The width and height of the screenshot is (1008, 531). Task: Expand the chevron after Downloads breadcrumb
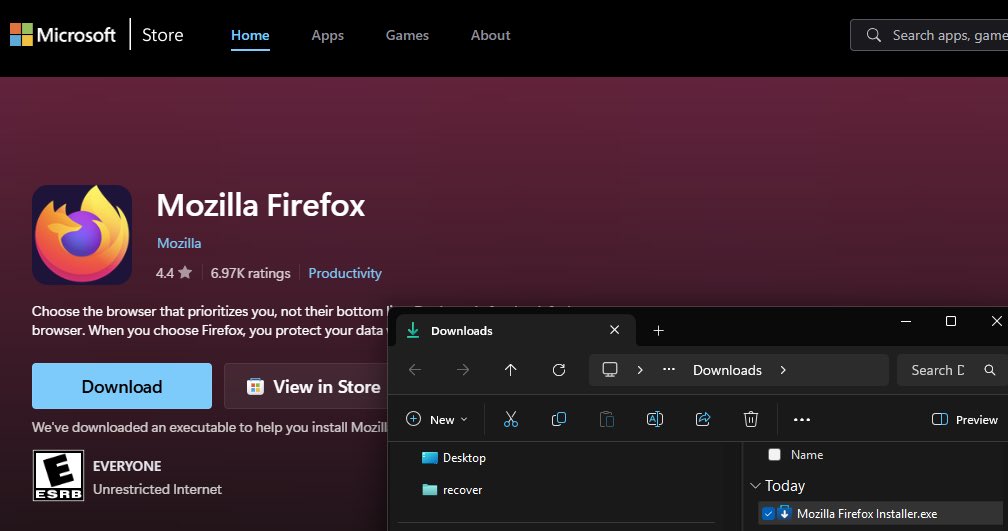point(783,370)
